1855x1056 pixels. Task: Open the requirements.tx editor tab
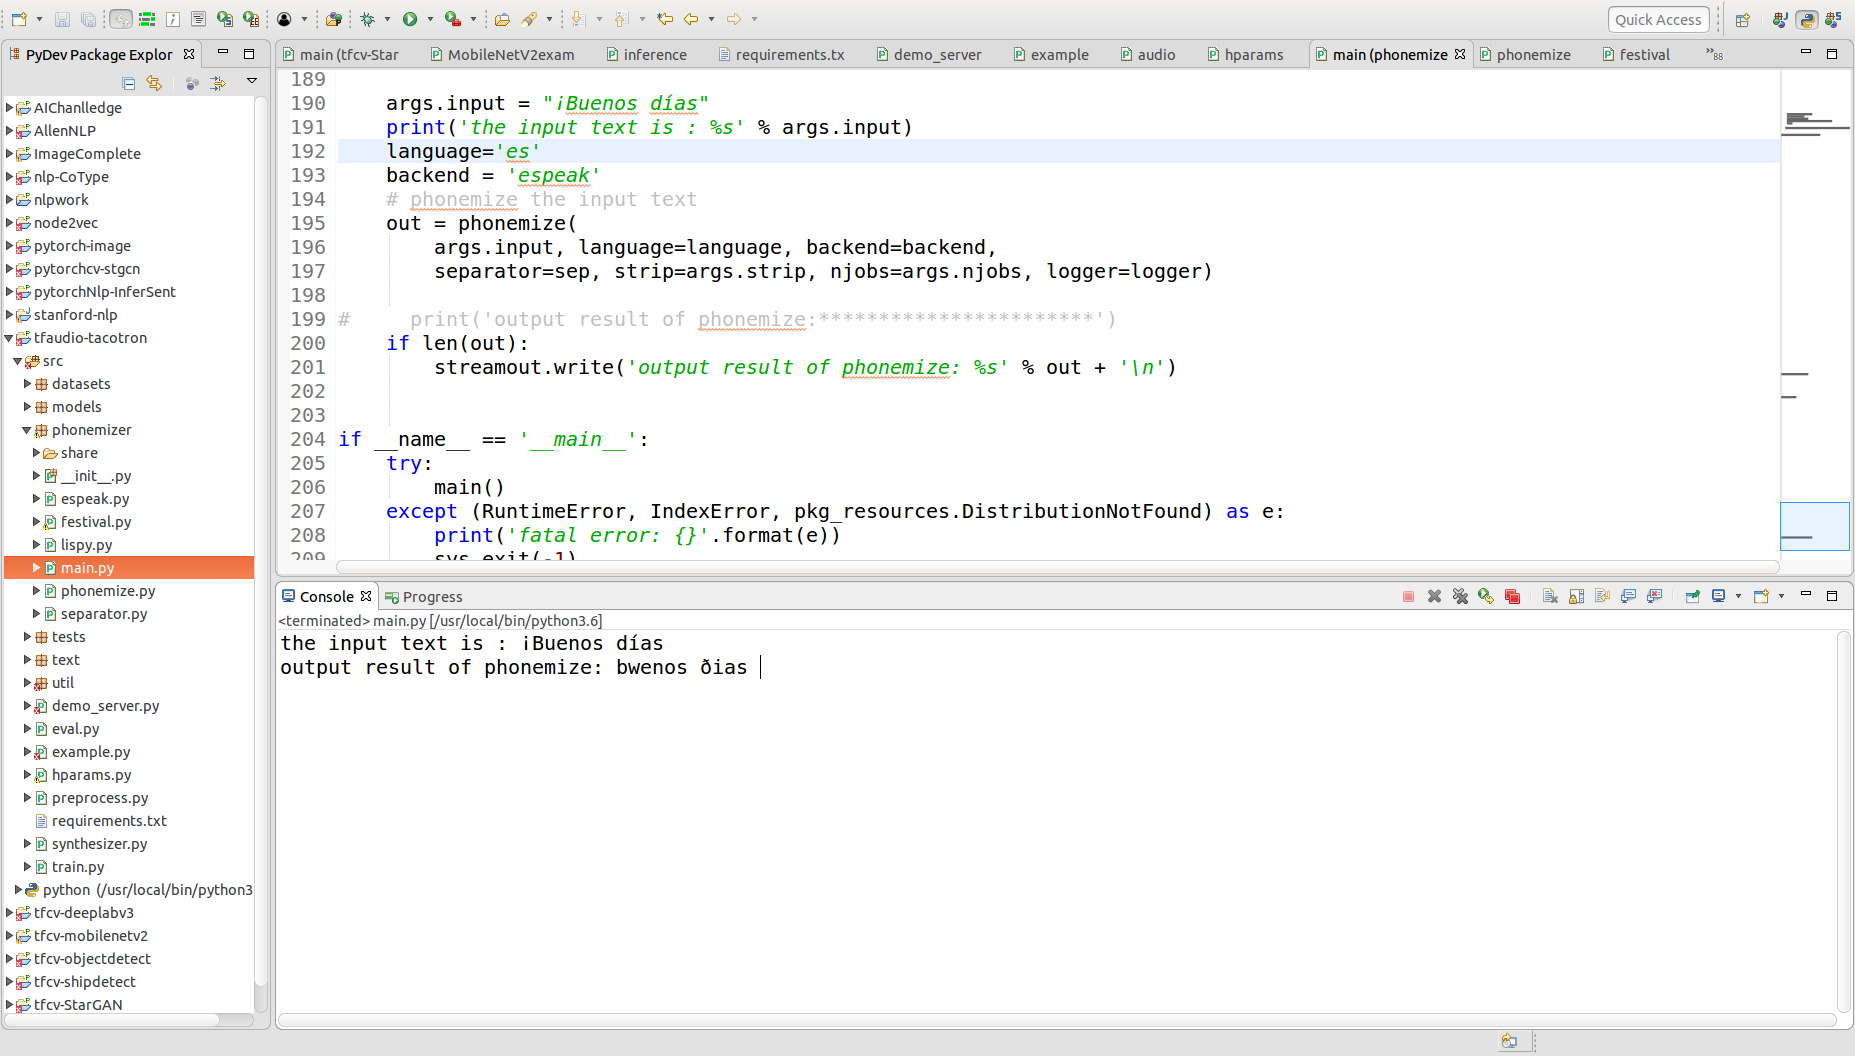[x=781, y=55]
